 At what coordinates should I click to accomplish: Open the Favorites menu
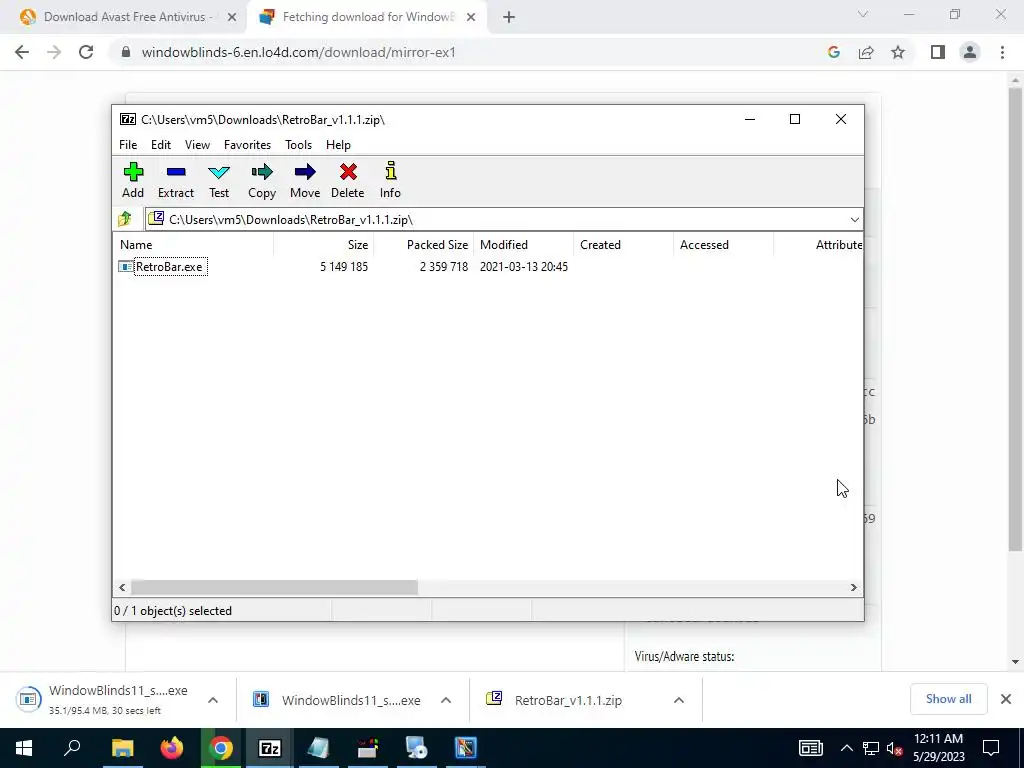[x=248, y=145]
